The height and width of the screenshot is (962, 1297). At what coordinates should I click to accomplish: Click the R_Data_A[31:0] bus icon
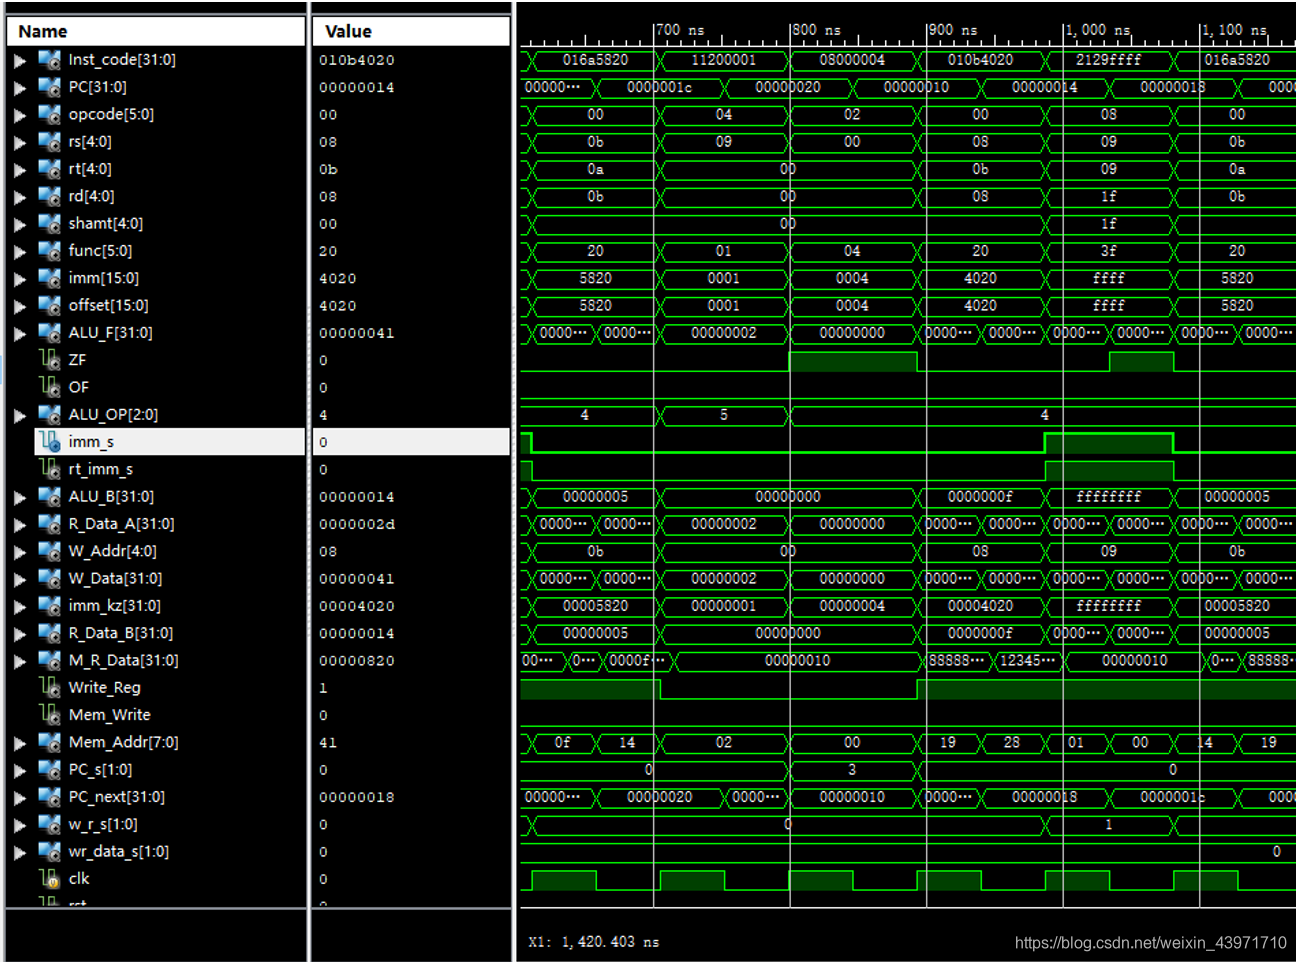tap(50, 524)
